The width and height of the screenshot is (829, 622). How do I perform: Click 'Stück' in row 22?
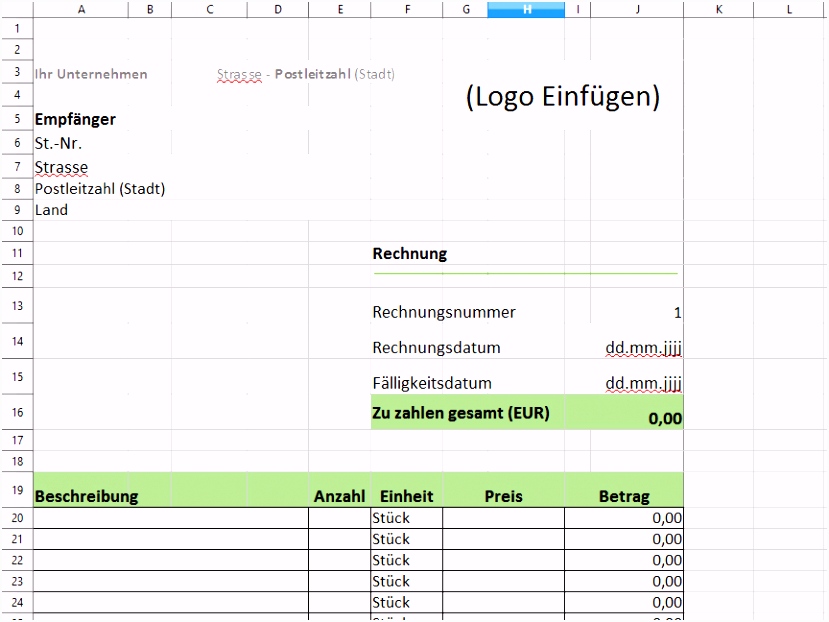391,560
